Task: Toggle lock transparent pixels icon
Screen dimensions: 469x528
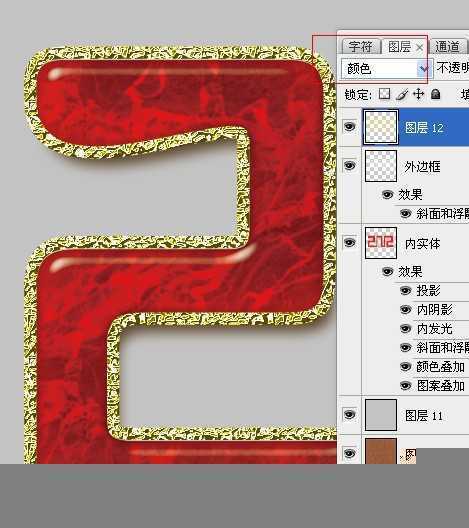Action: coord(384,94)
